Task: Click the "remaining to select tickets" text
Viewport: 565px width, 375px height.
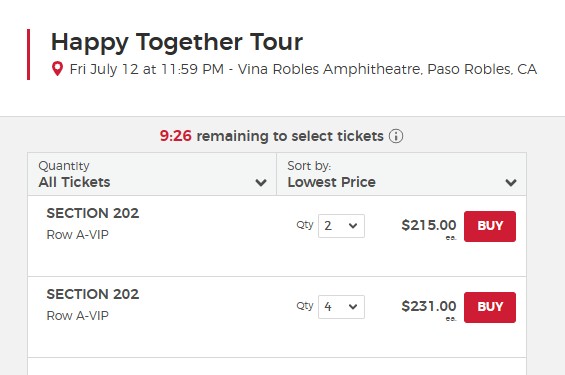Action: [290, 136]
